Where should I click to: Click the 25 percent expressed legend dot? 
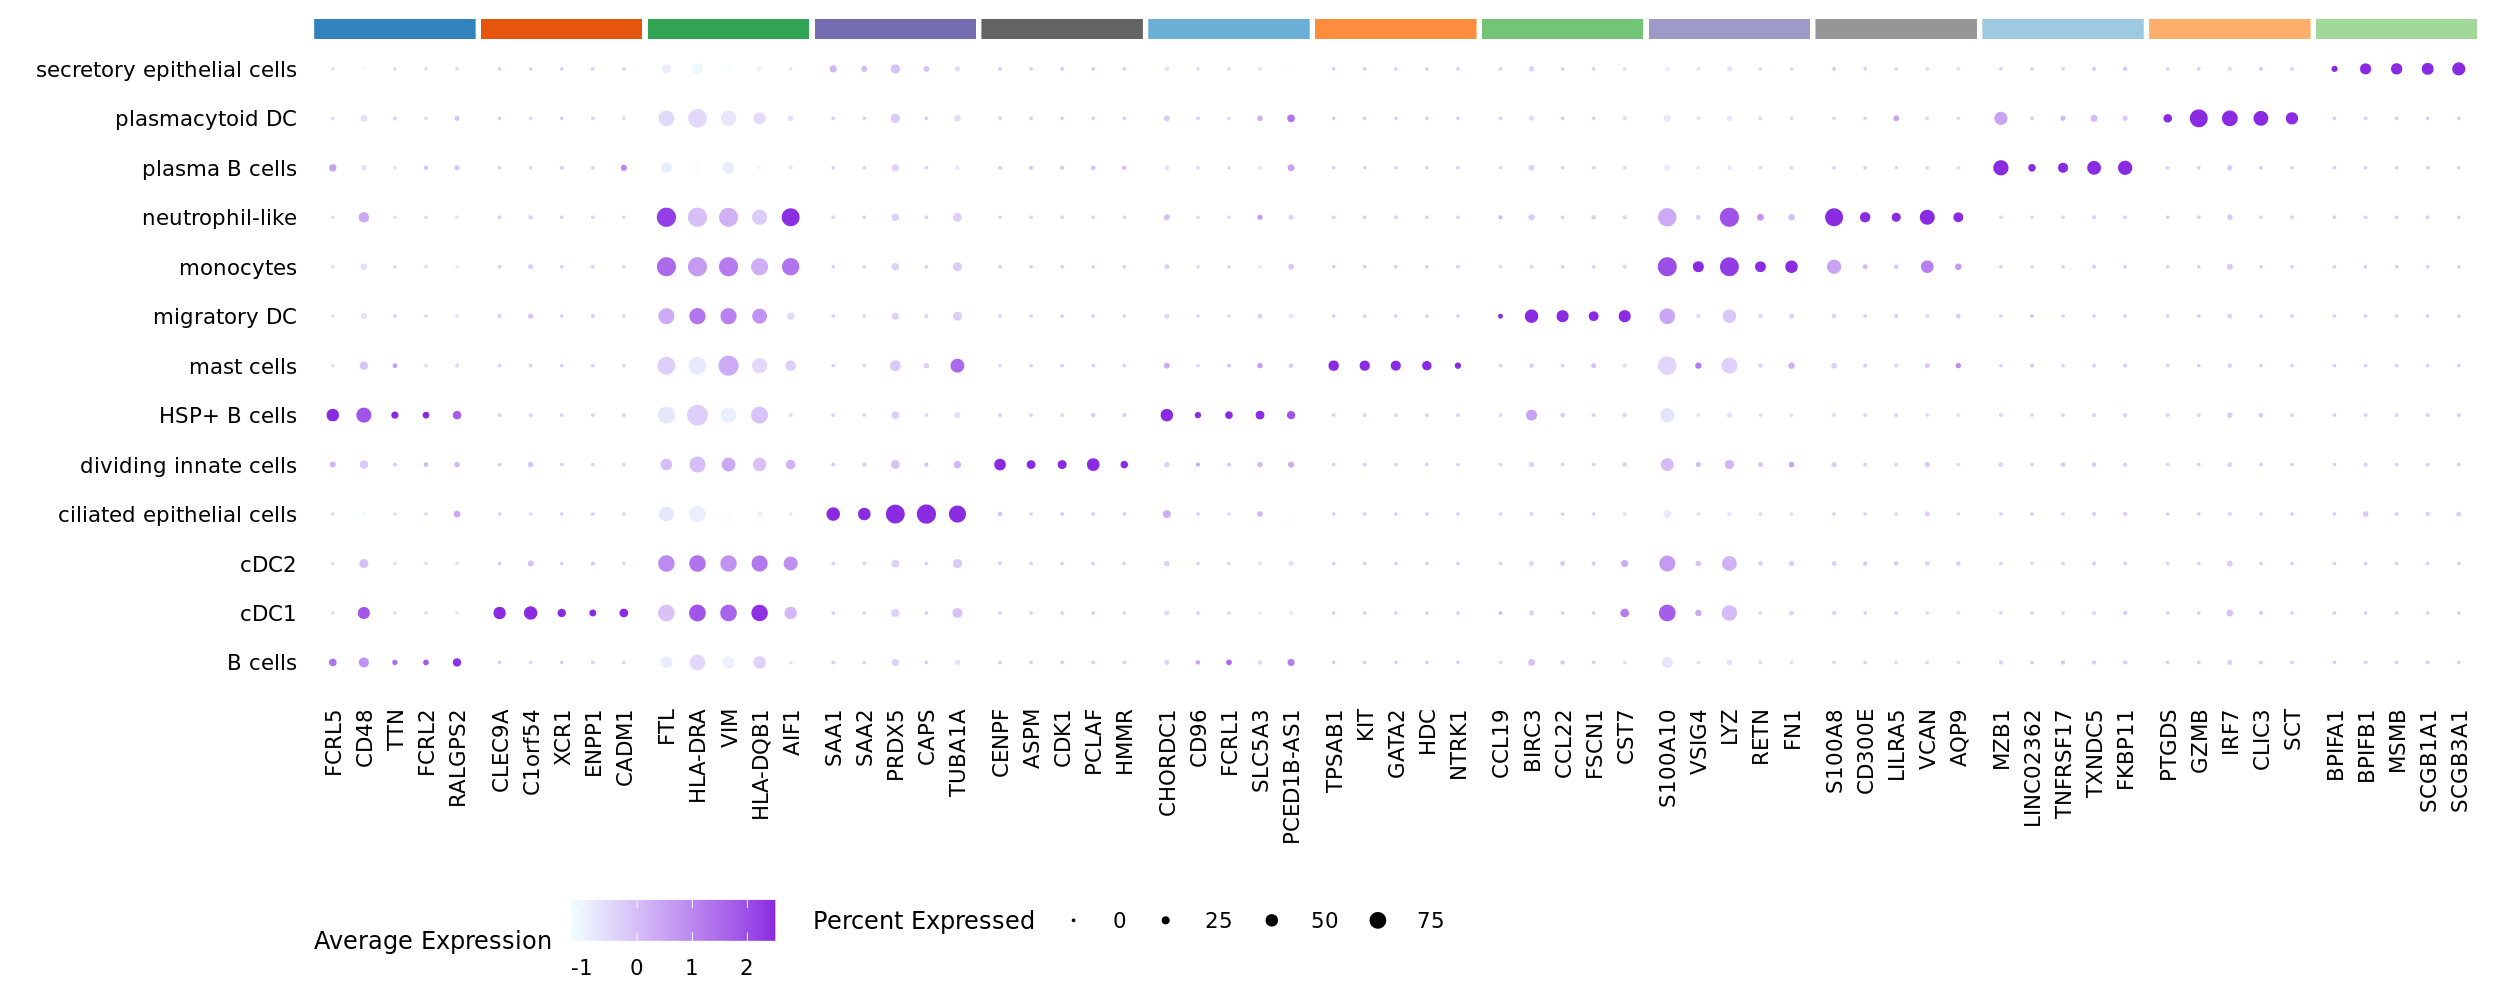(x=1166, y=920)
